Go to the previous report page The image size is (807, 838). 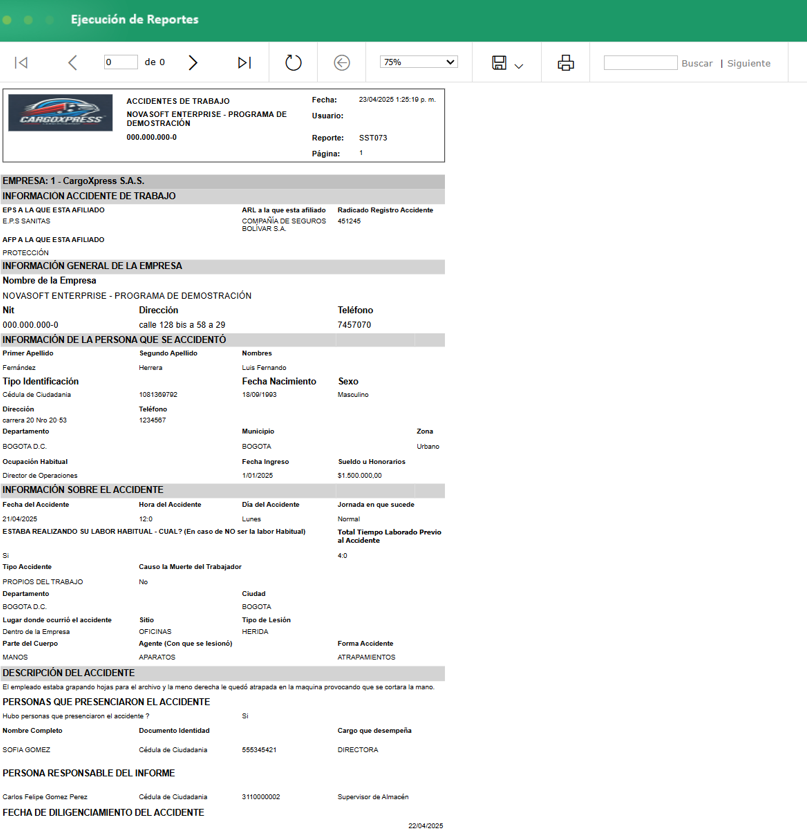click(73, 63)
